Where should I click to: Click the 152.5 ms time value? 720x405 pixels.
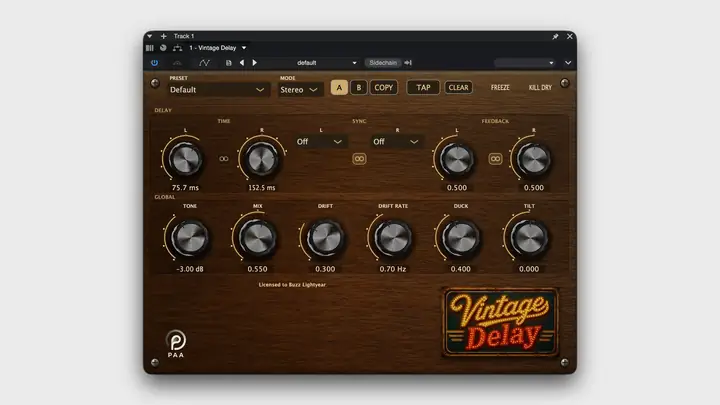tap(262, 188)
